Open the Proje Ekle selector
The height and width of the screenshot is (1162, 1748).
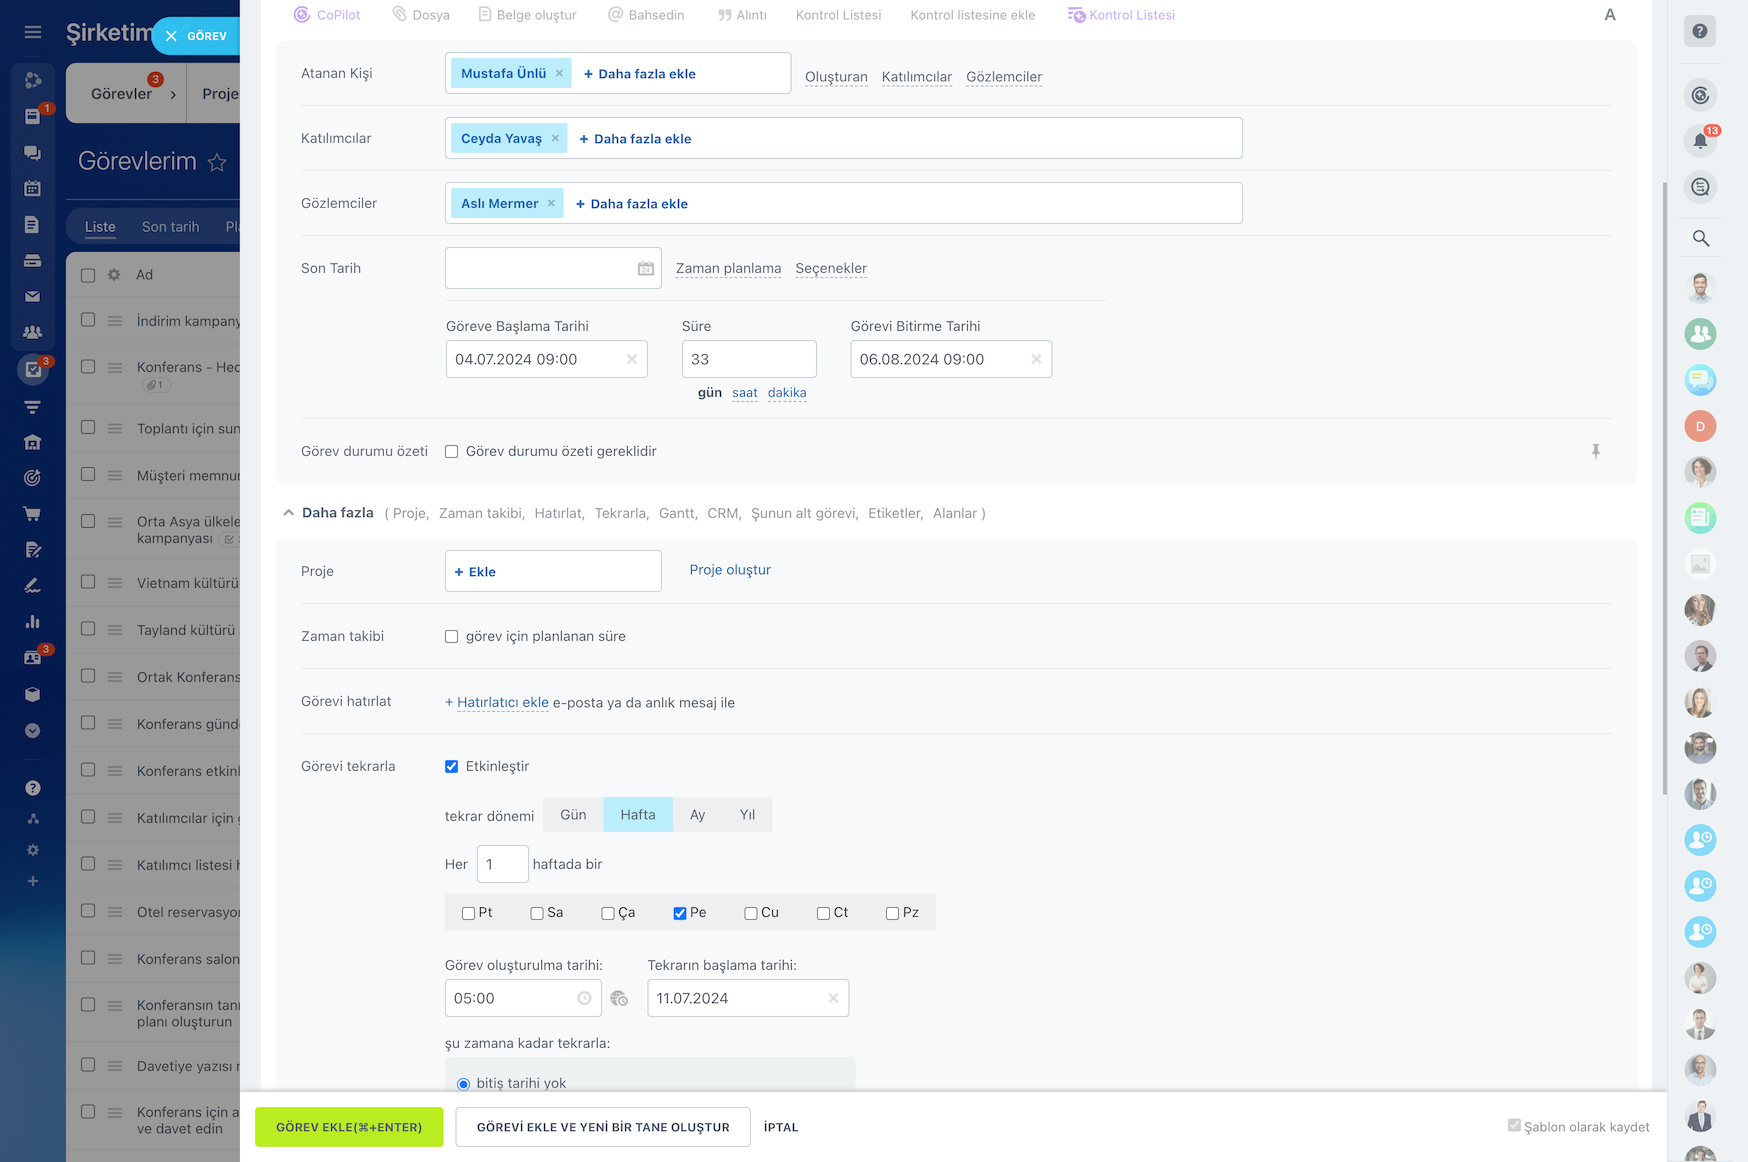point(552,571)
